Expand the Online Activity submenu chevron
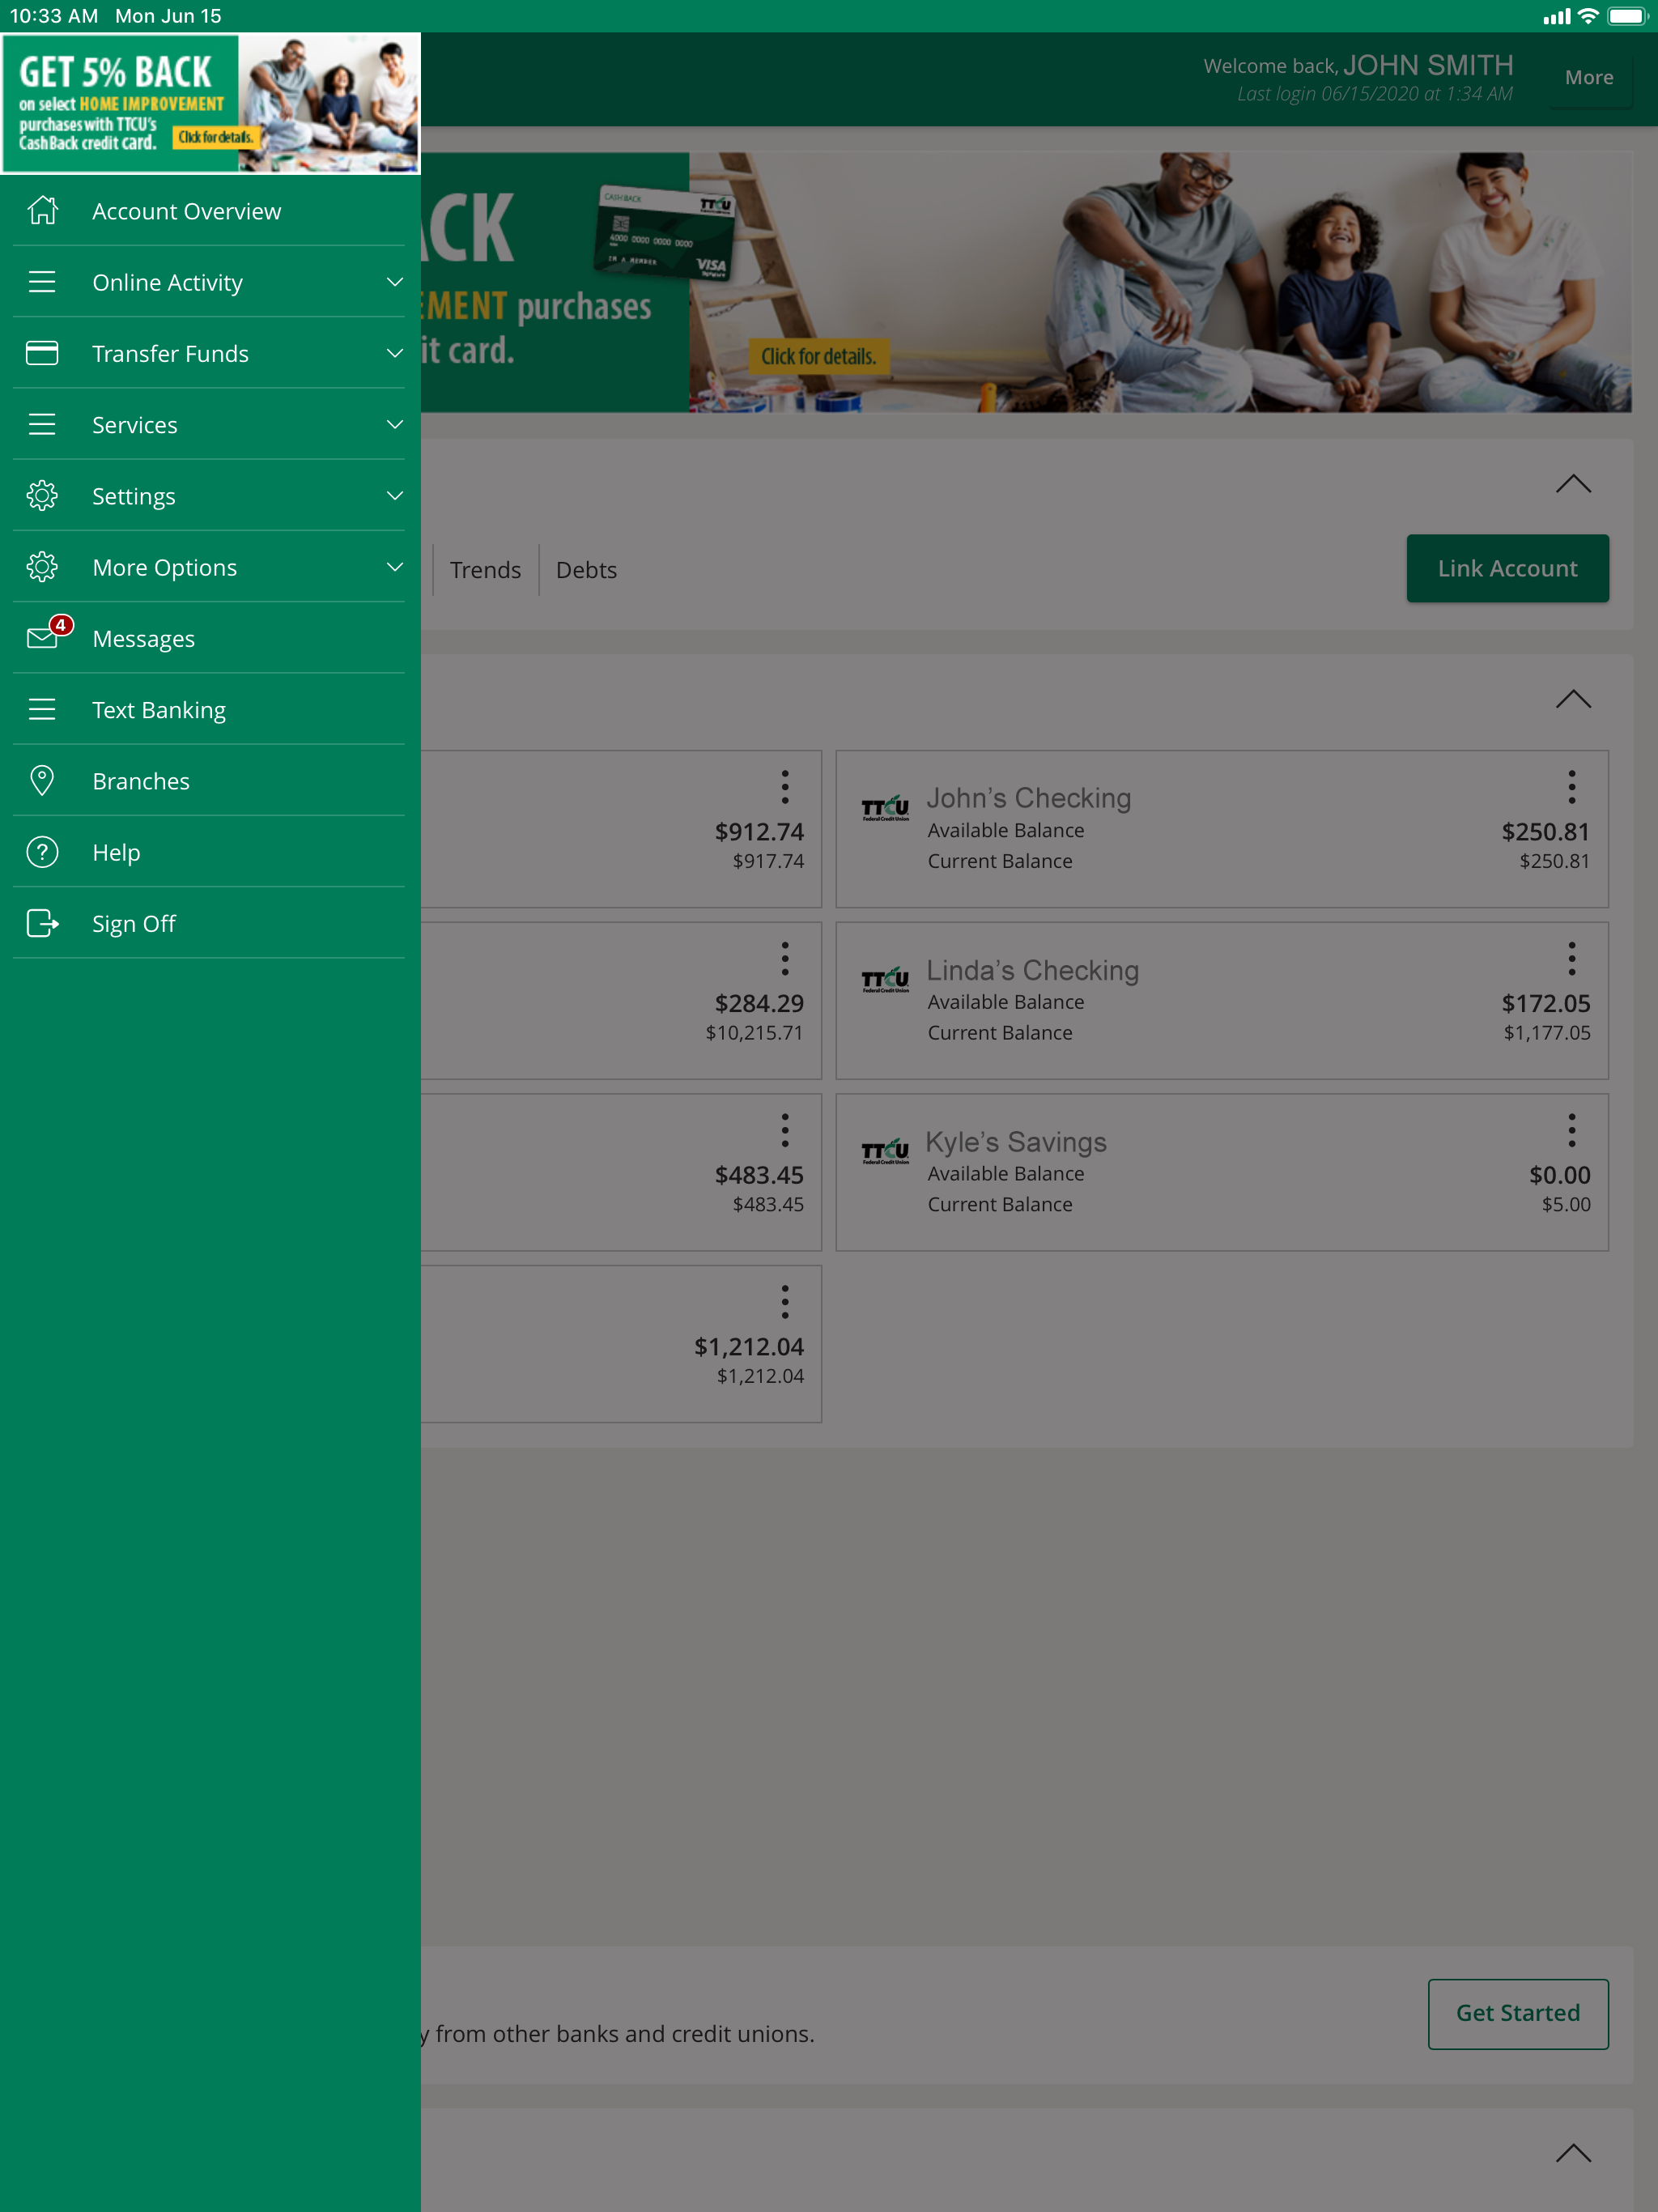This screenshot has width=1658, height=2212. pos(395,282)
